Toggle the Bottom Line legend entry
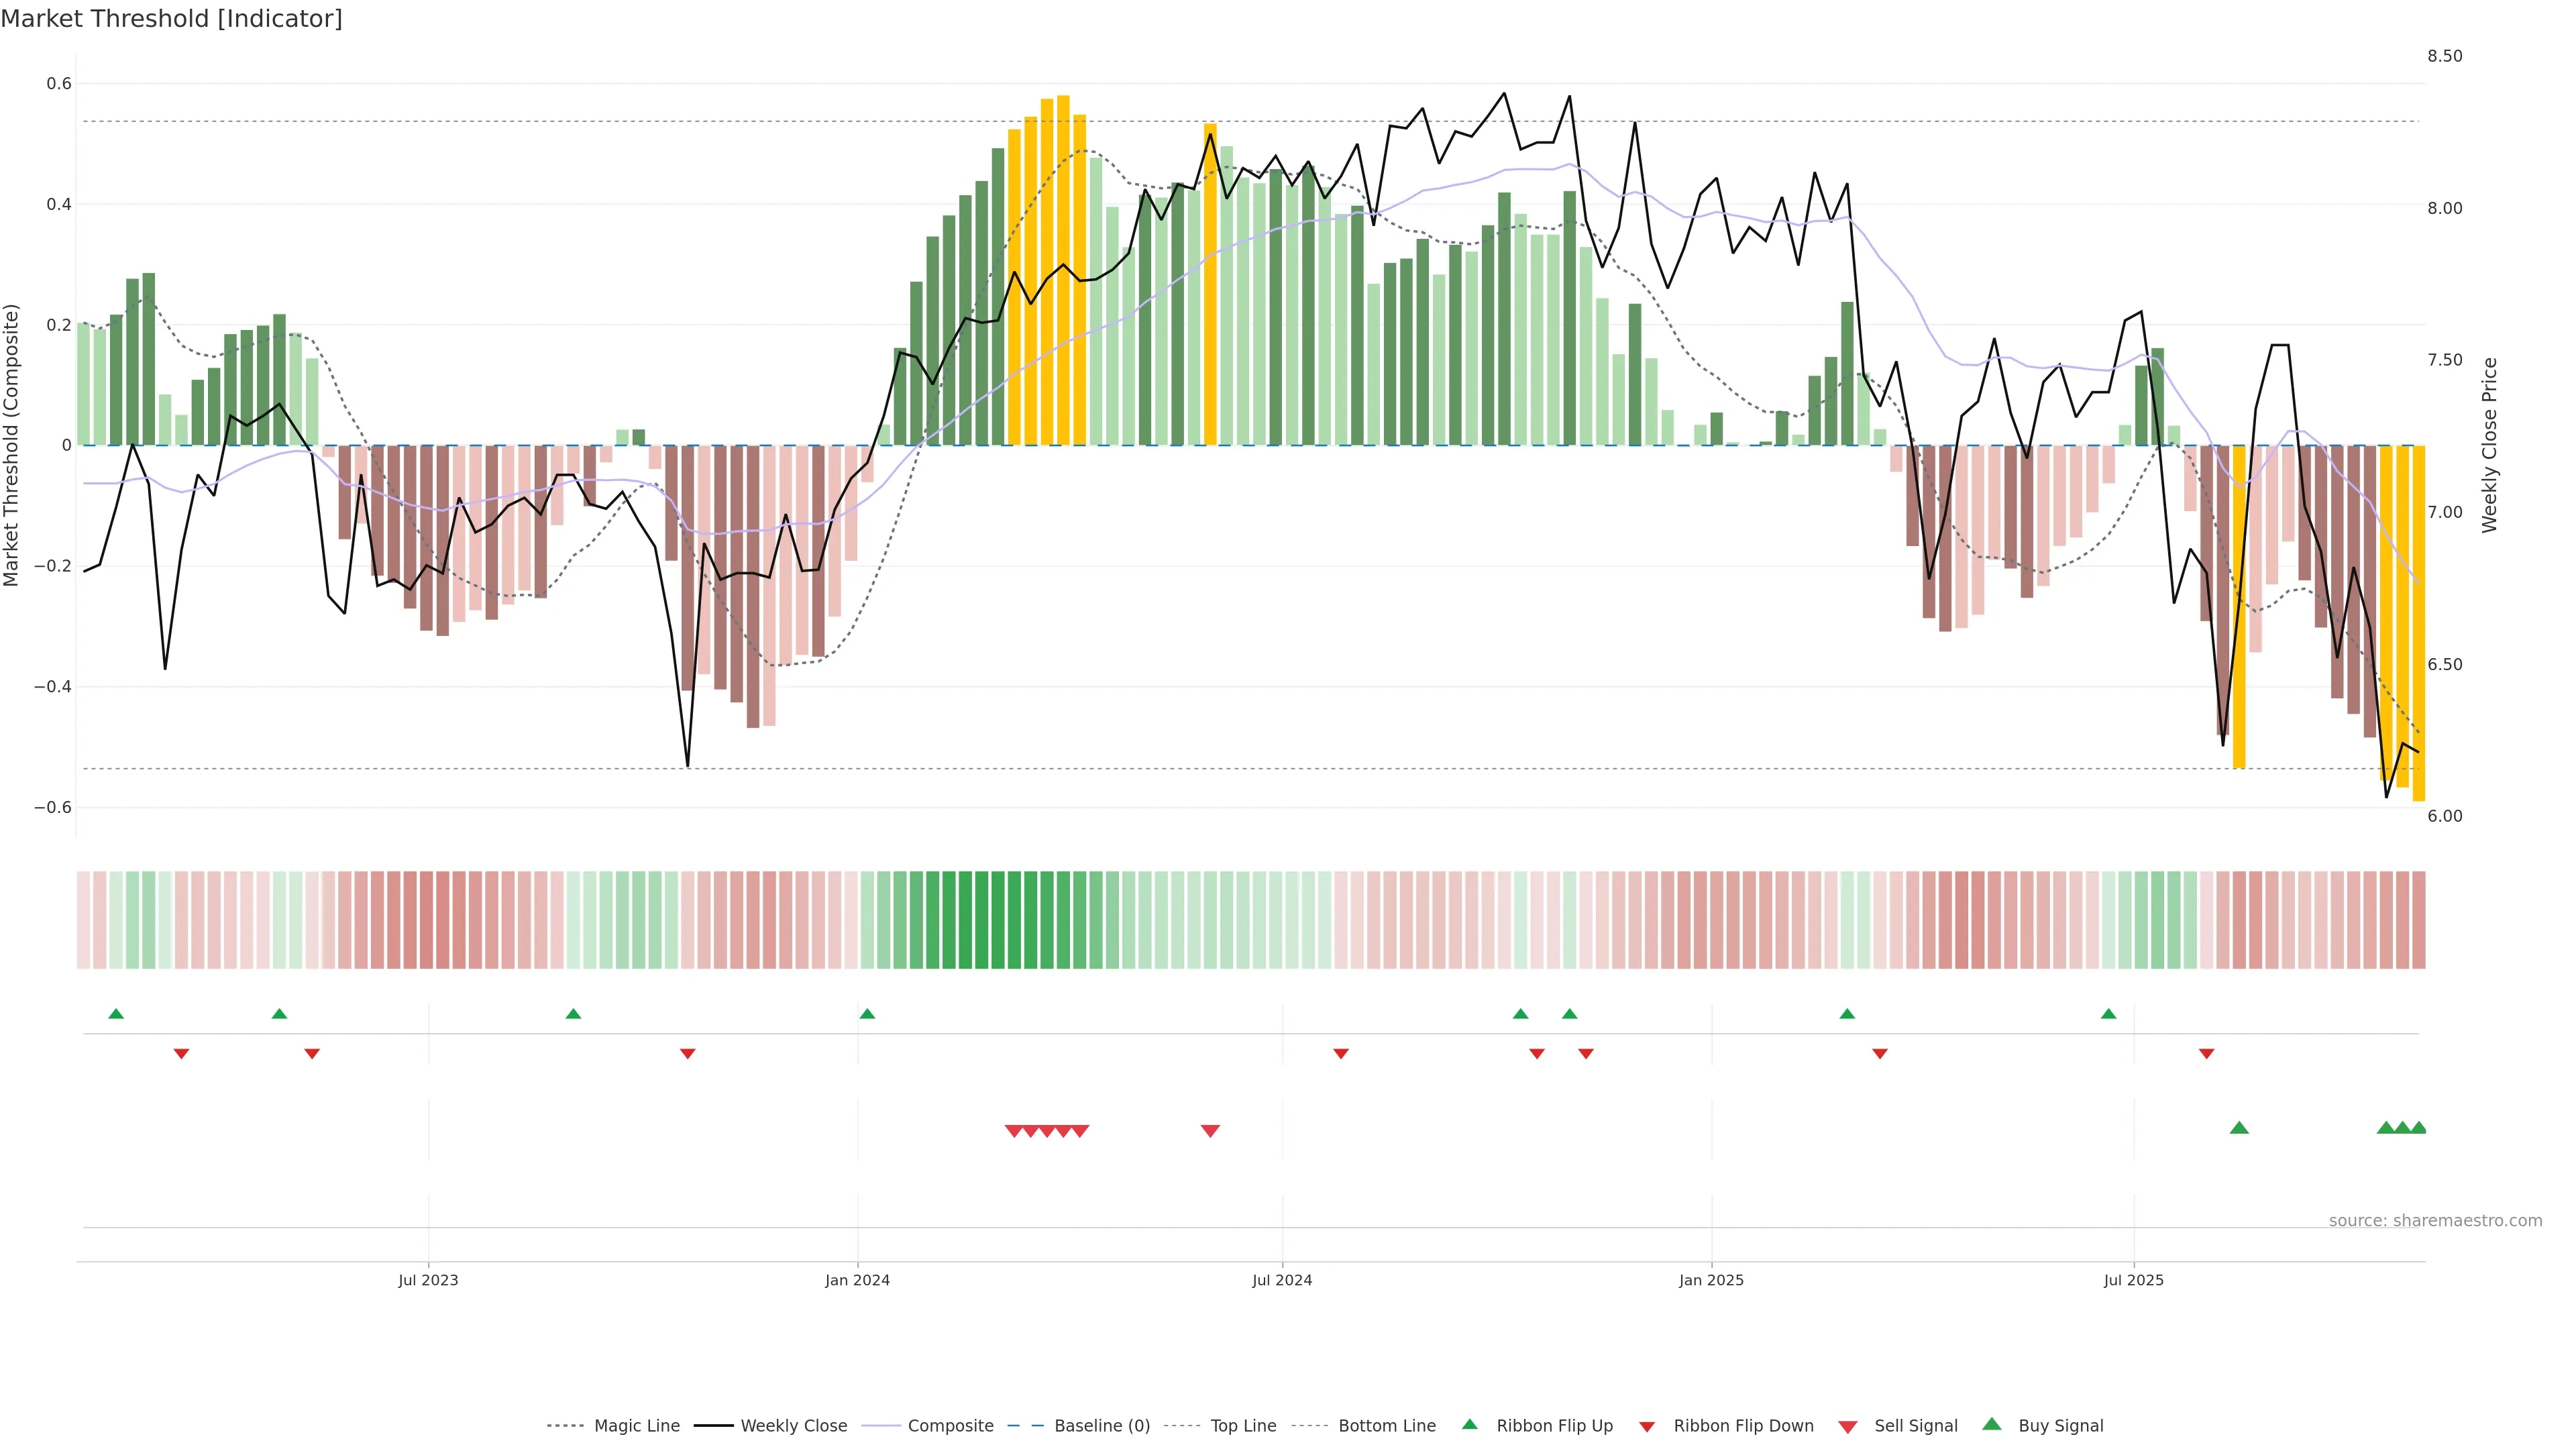 pyautogui.click(x=1386, y=1426)
